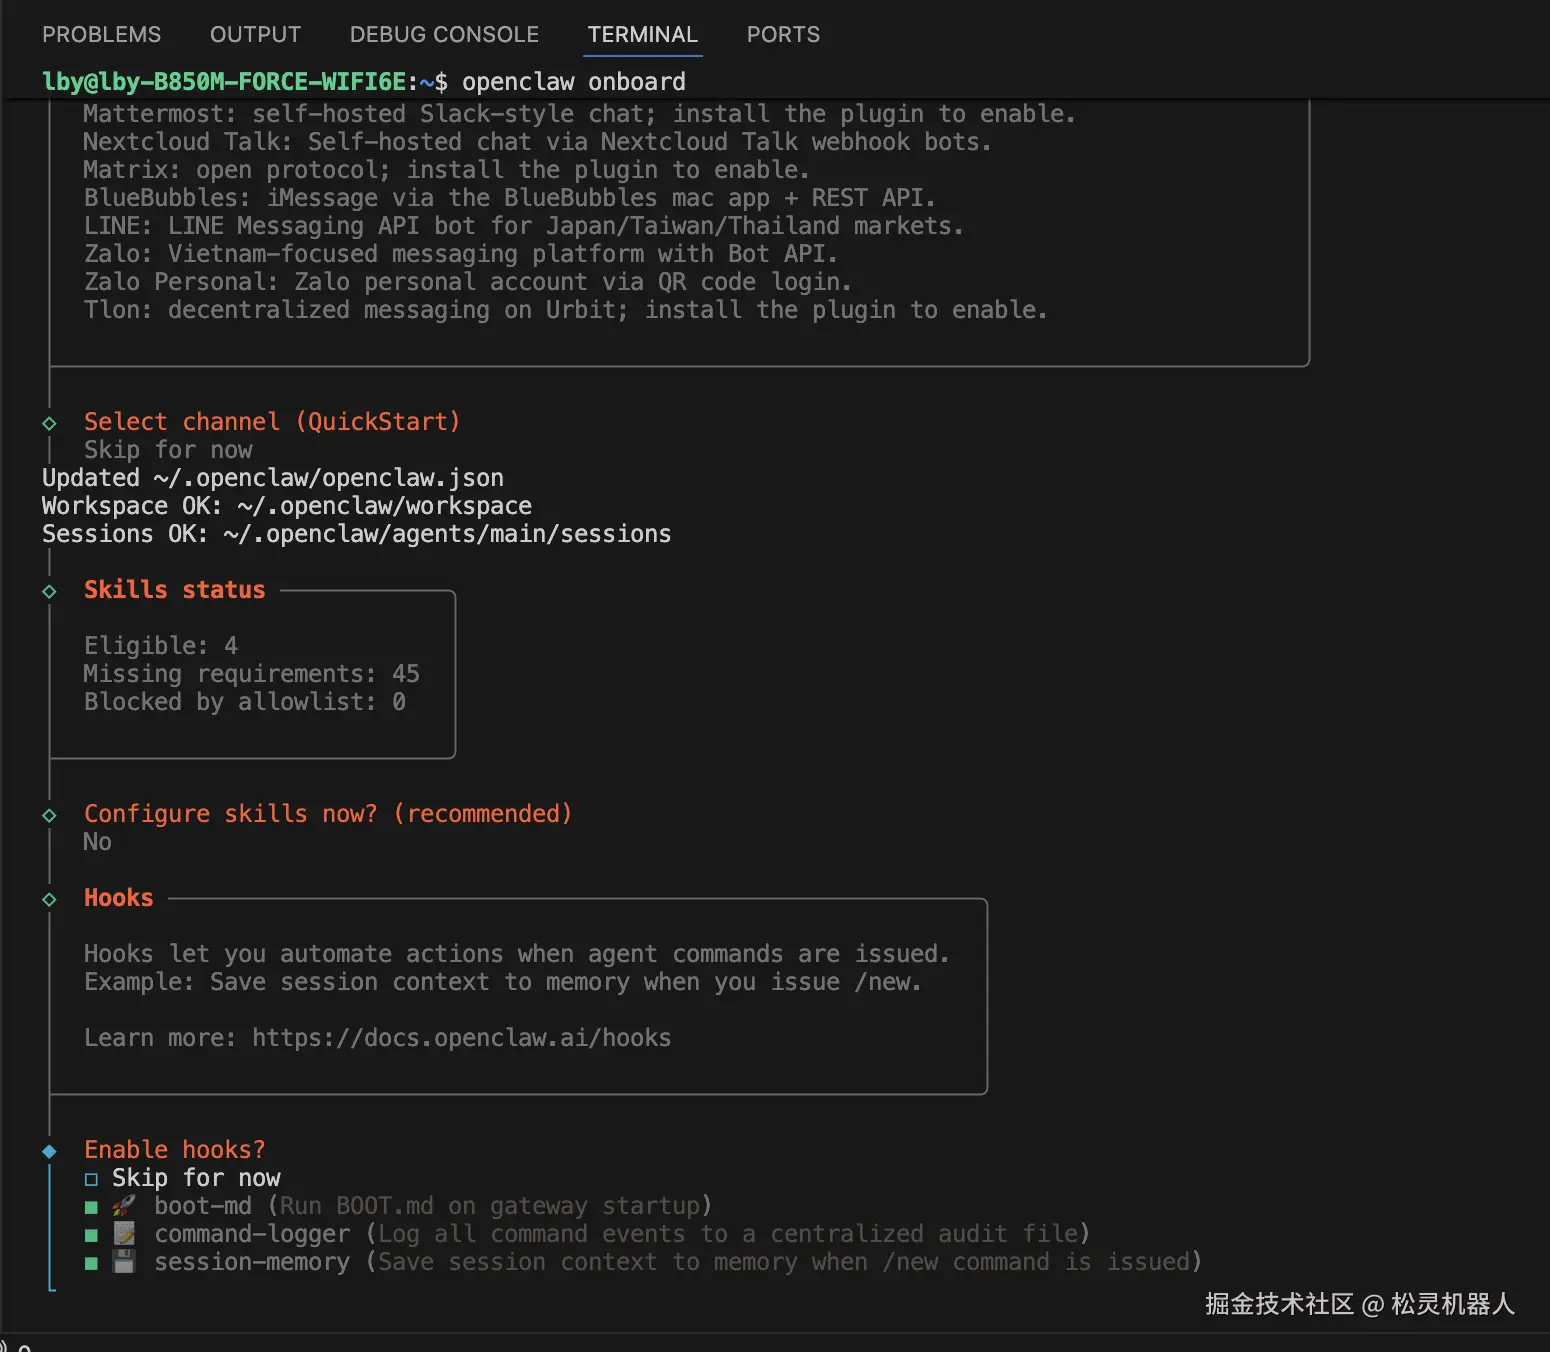Click the floppy disk icon beside session-memory
The image size is (1550, 1352).
pyautogui.click(x=124, y=1262)
